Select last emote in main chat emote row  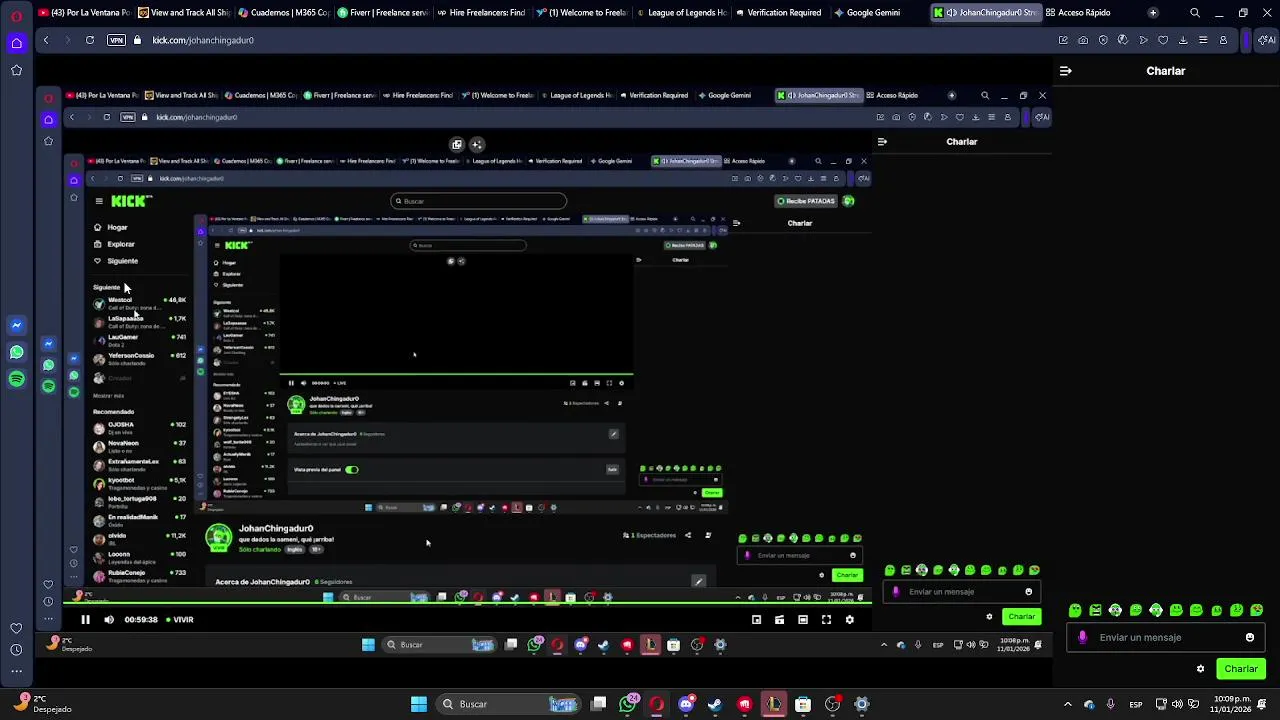click(1257, 610)
